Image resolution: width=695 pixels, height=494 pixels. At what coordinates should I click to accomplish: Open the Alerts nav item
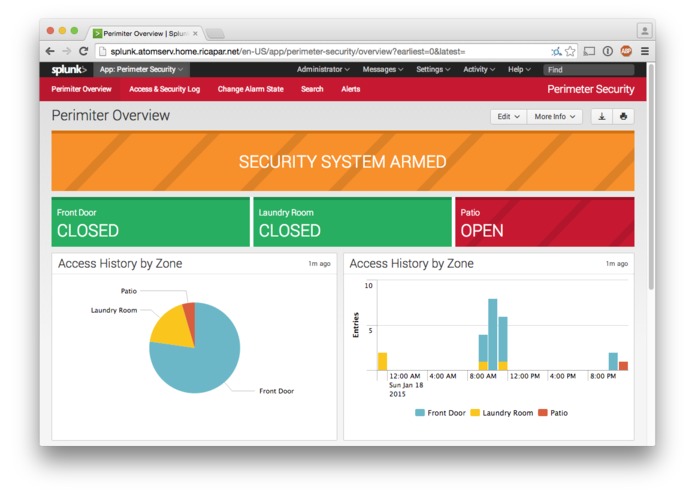click(x=351, y=89)
